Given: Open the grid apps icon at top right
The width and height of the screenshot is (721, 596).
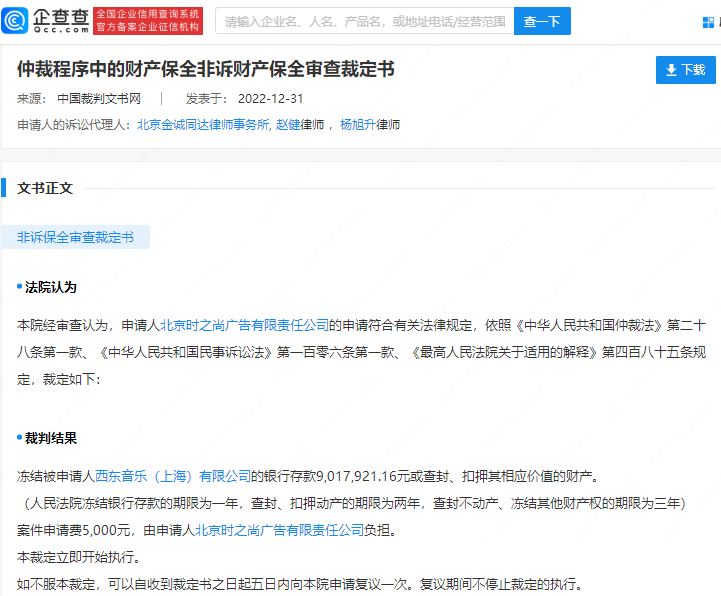Looking at the screenshot, I should point(708,22).
